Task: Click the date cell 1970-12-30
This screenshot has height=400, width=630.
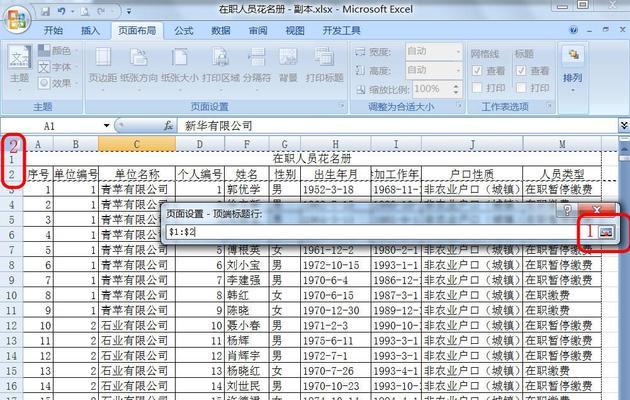Action: pyautogui.click(x=335, y=310)
